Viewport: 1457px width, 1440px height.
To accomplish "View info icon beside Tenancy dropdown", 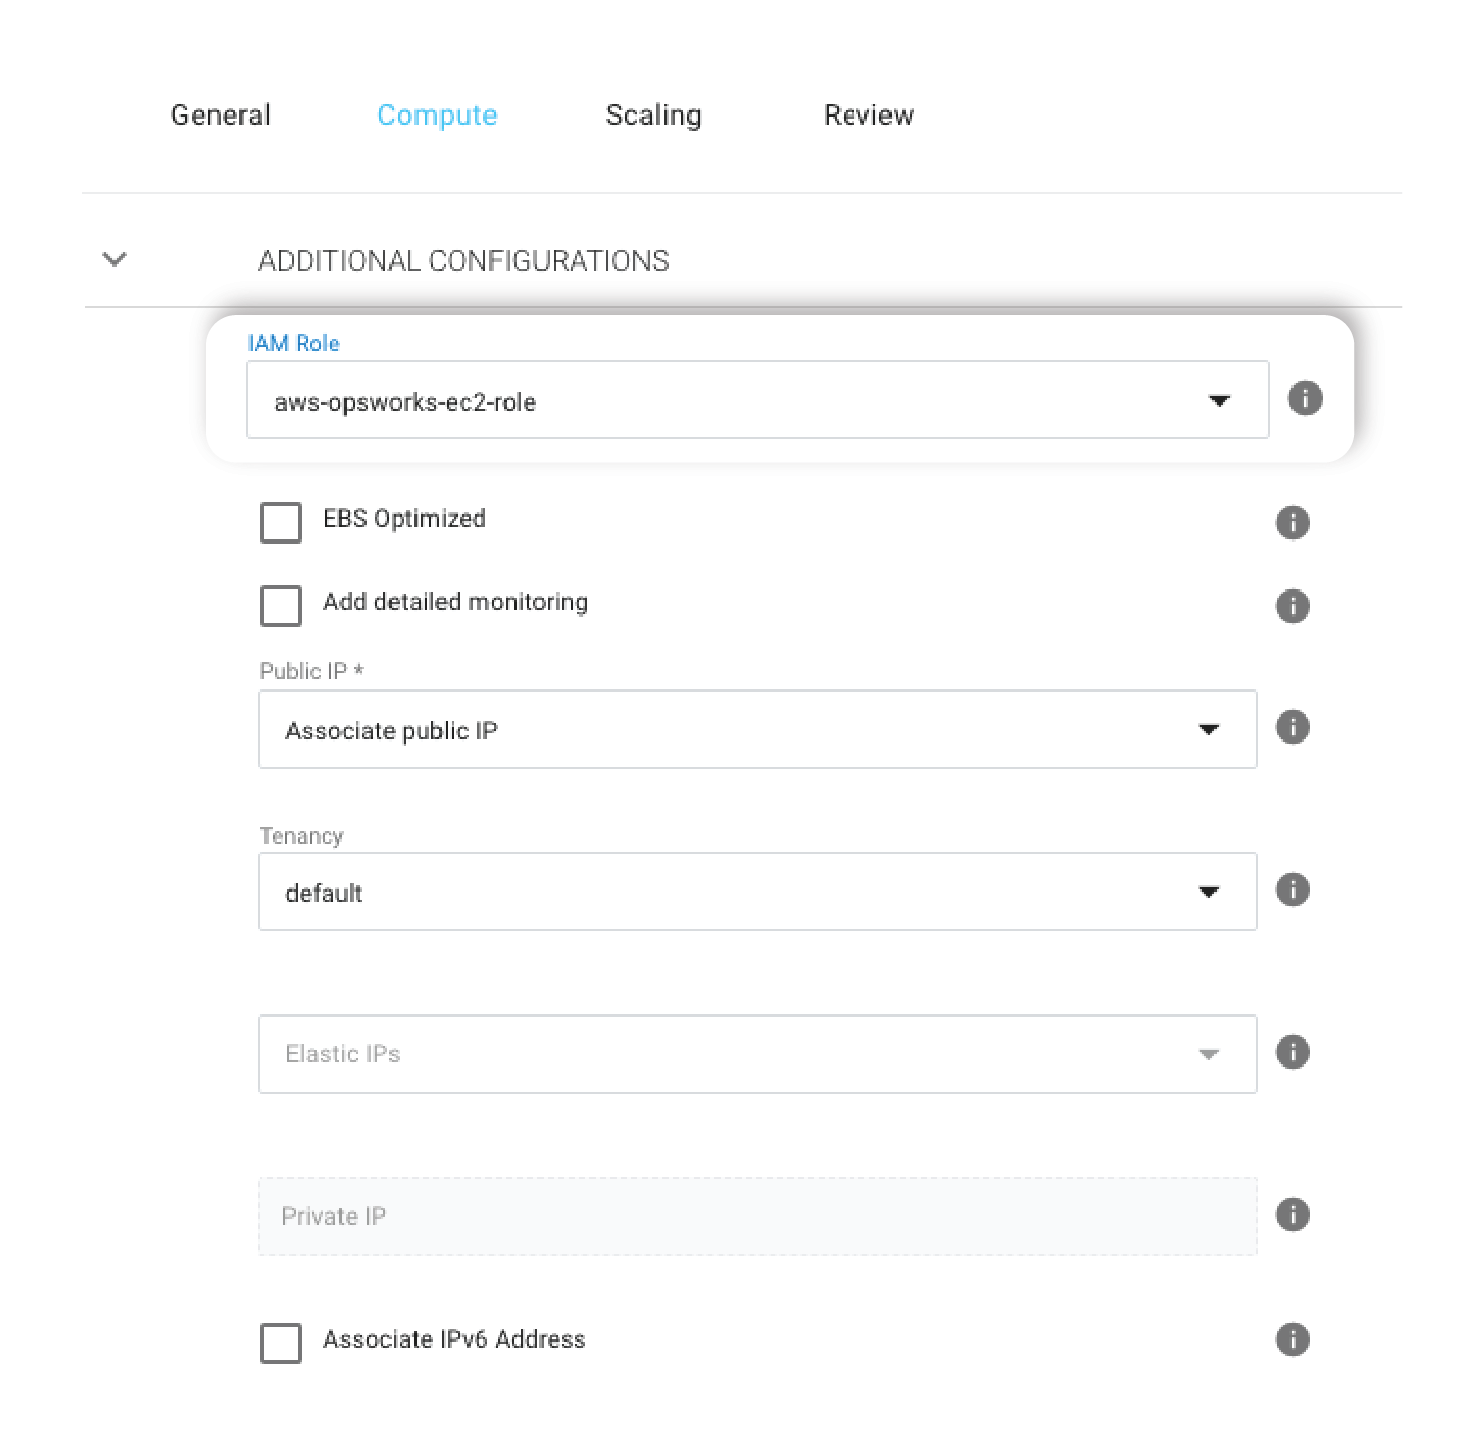I will click(x=1292, y=890).
